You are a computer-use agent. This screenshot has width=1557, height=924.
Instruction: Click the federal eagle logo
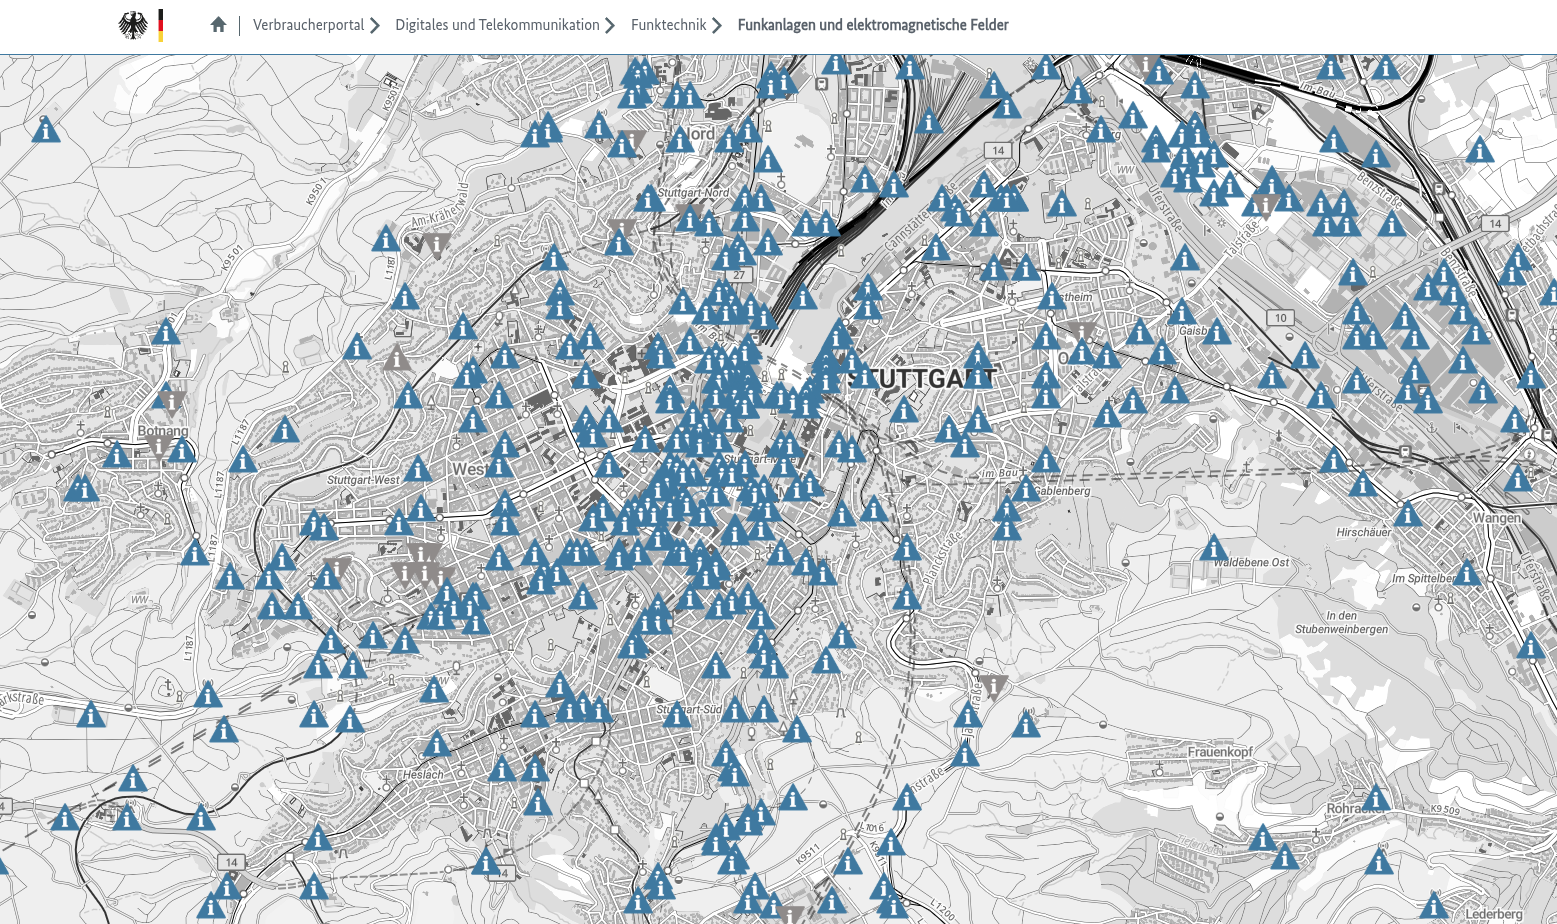pyautogui.click(x=133, y=25)
